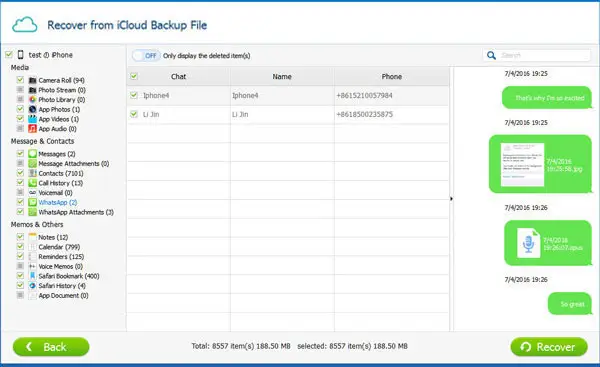Screen dimensions: 600x367
Task: Select Contacts (7101) label
Action: pyautogui.click(x=60, y=173)
